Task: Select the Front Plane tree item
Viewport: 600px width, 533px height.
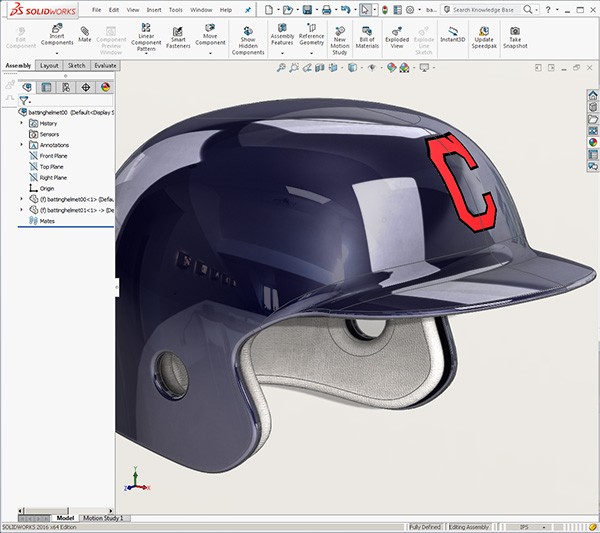Action: [48, 156]
